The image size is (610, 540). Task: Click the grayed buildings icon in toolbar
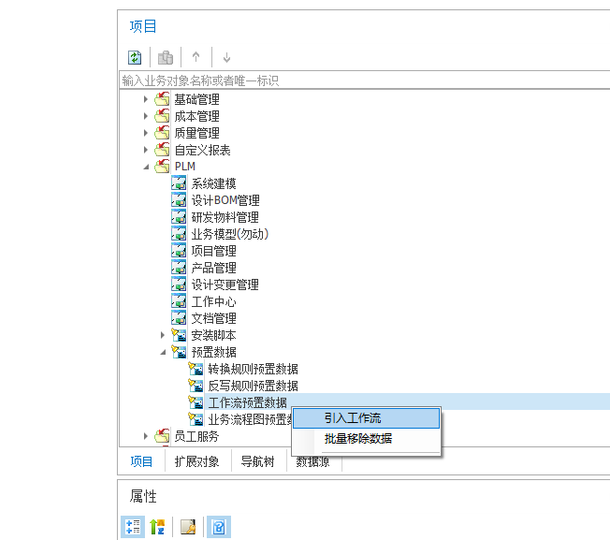165,58
